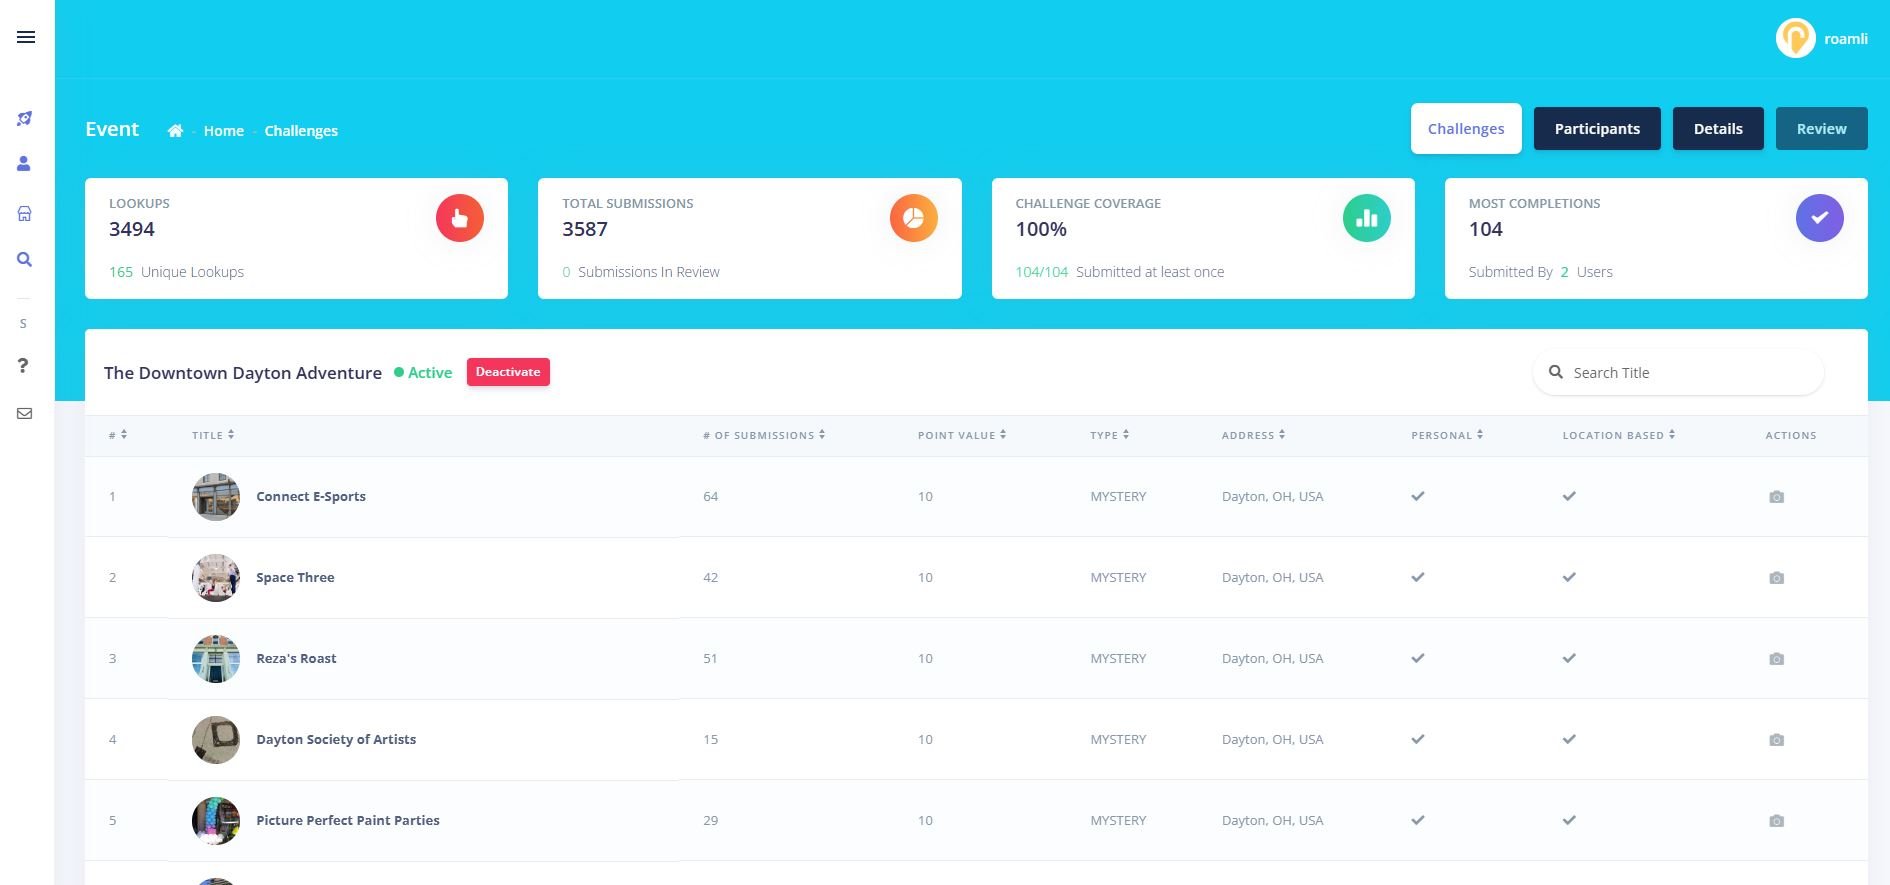Viewport: 1890px width, 885px height.
Task: Click Location Based checkmark for Reza's Roast
Action: (1569, 658)
